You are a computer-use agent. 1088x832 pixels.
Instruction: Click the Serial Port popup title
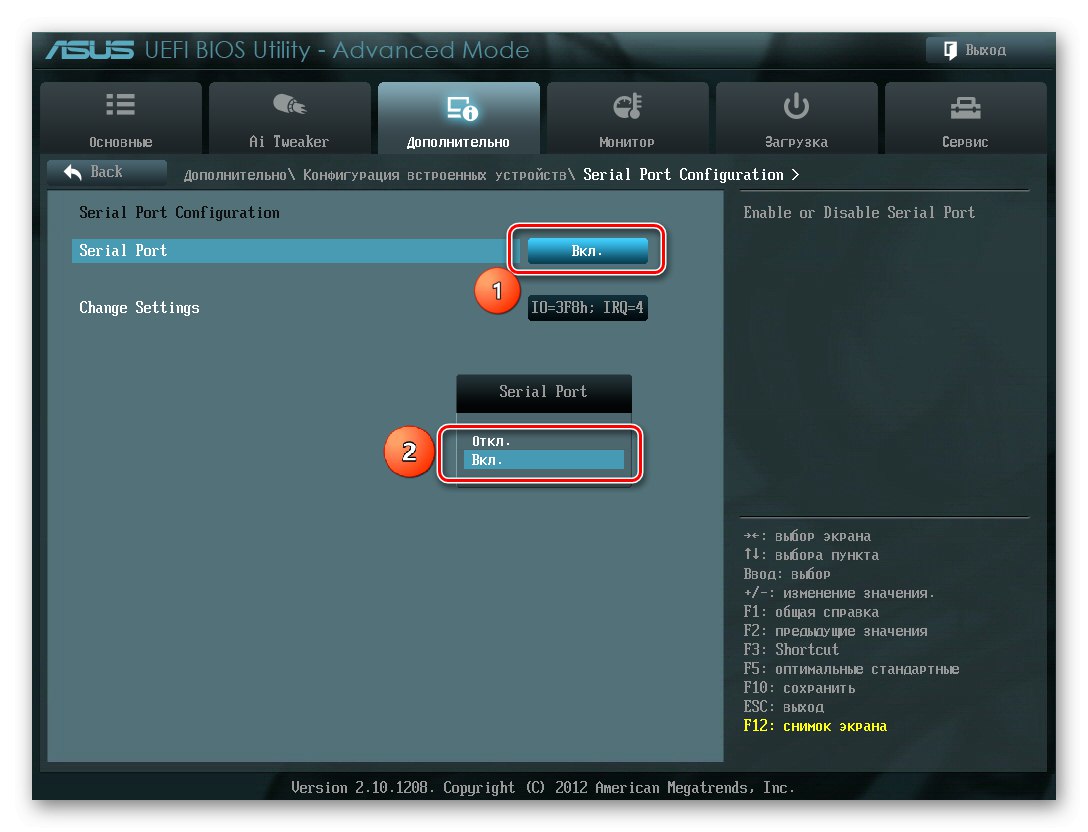pos(543,391)
